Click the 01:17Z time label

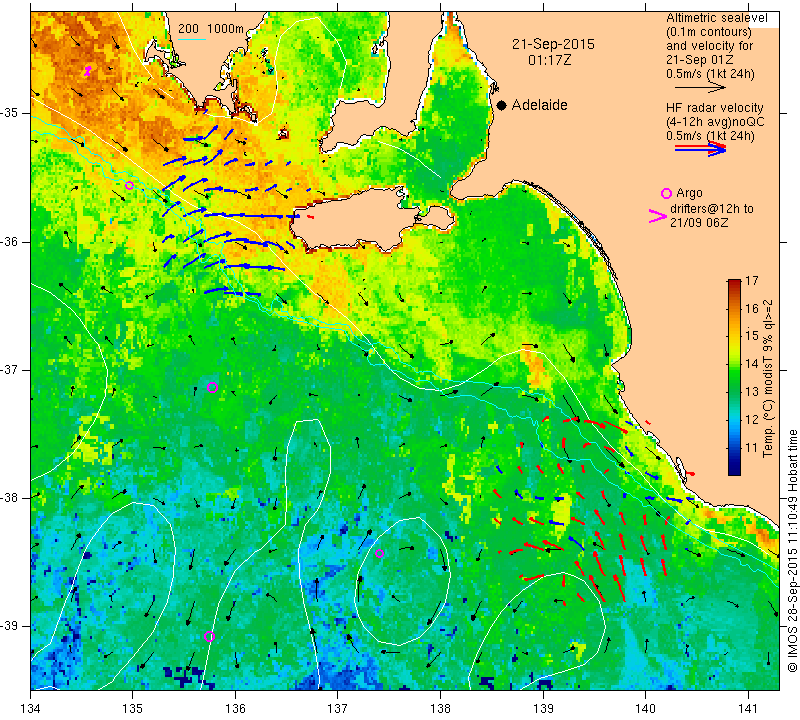(x=549, y=60)
